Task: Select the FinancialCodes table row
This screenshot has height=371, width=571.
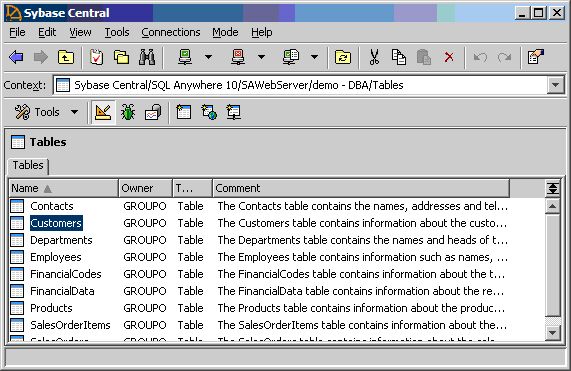Action: coord(259,274)
